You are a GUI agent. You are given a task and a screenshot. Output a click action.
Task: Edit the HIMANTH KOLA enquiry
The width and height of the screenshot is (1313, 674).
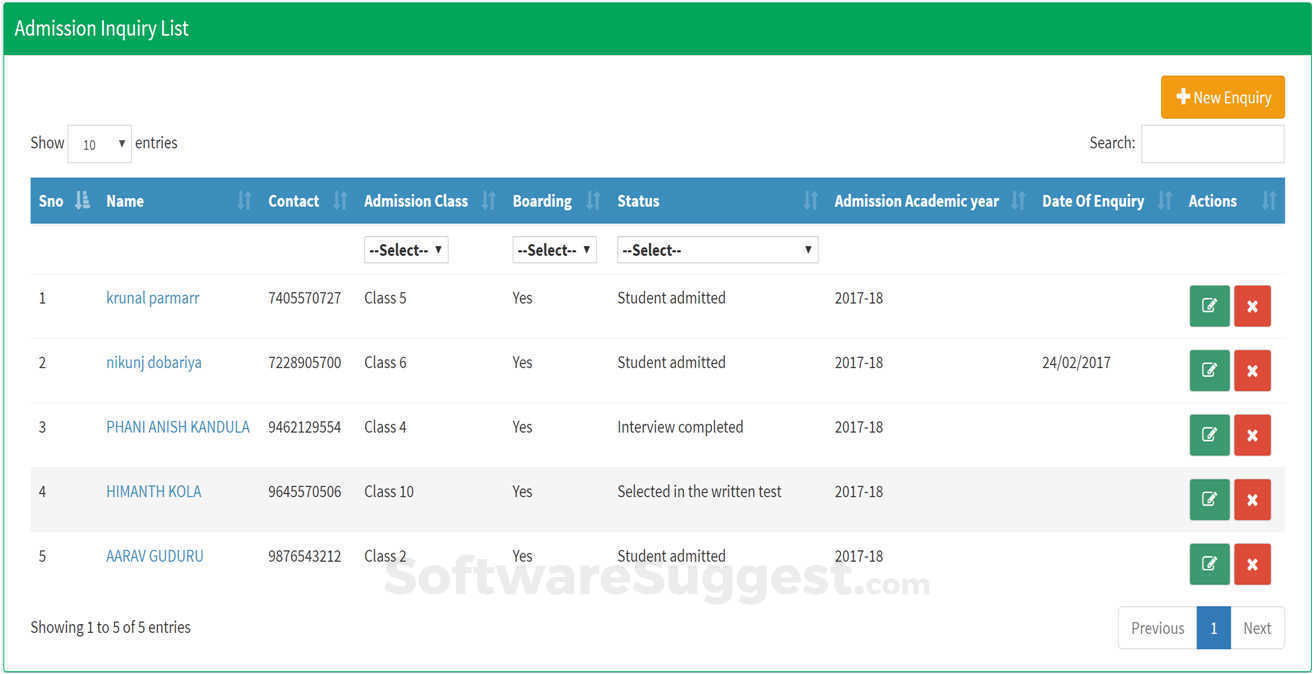pyautogui.click(x=1209, y=499)
